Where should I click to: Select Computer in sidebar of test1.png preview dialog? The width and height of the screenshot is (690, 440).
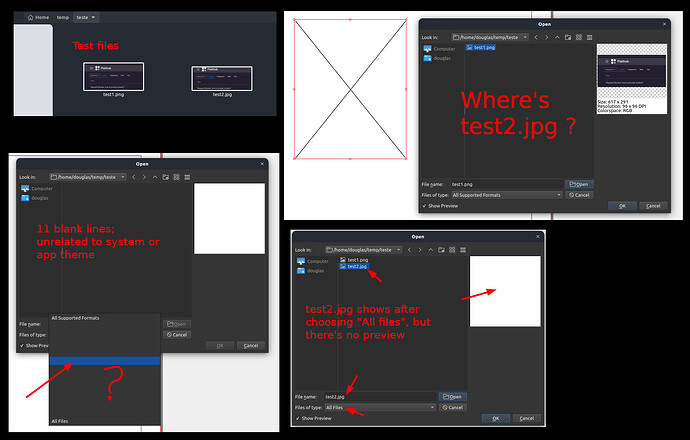(439, 49)
